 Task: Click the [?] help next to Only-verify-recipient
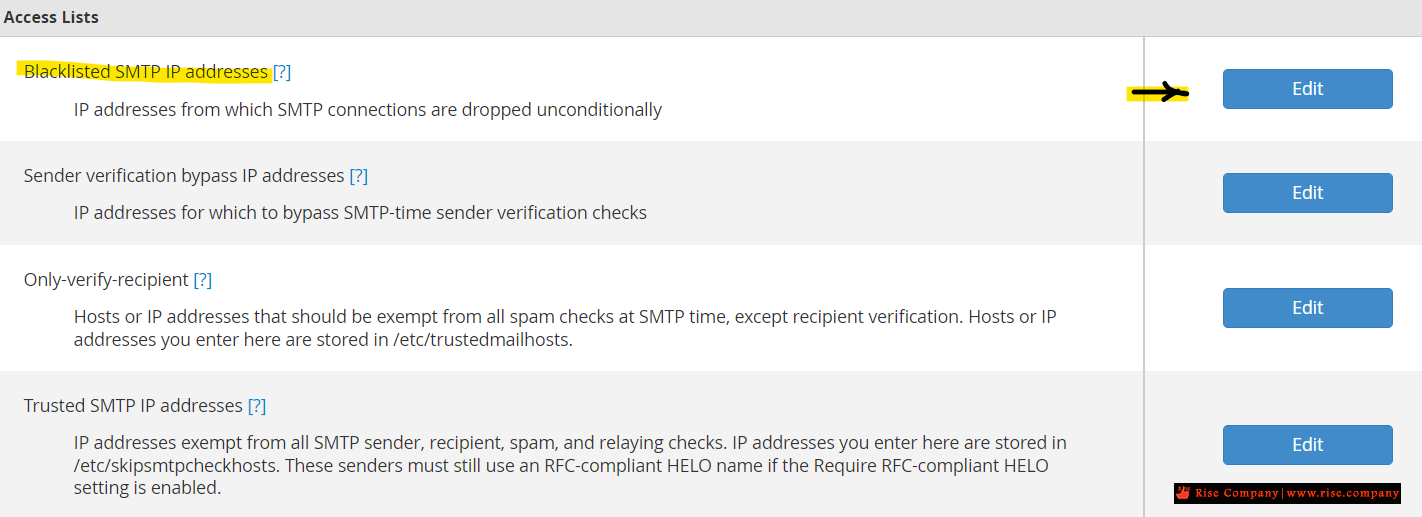203,280
